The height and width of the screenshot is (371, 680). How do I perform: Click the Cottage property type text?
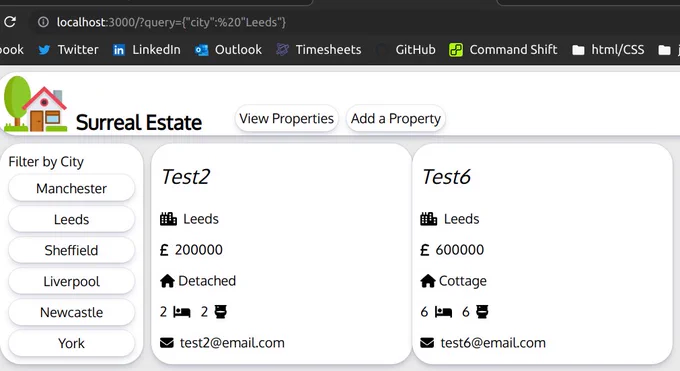pyautogui.click(x=463, y=281)
